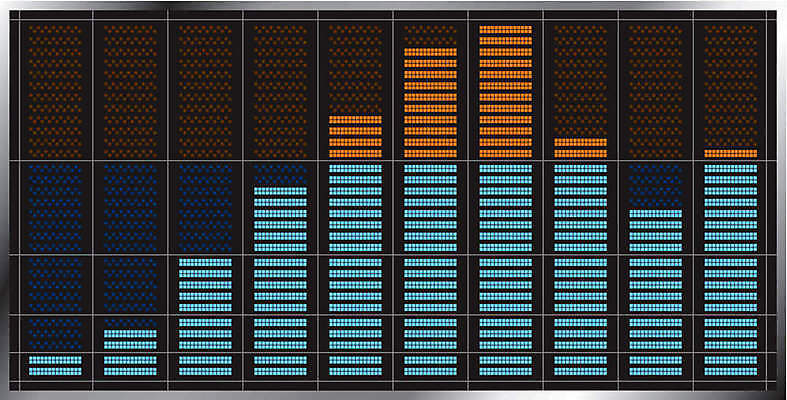Click bottom lit cyan segment of first column
787x400 pixels.
coord(55,371)
